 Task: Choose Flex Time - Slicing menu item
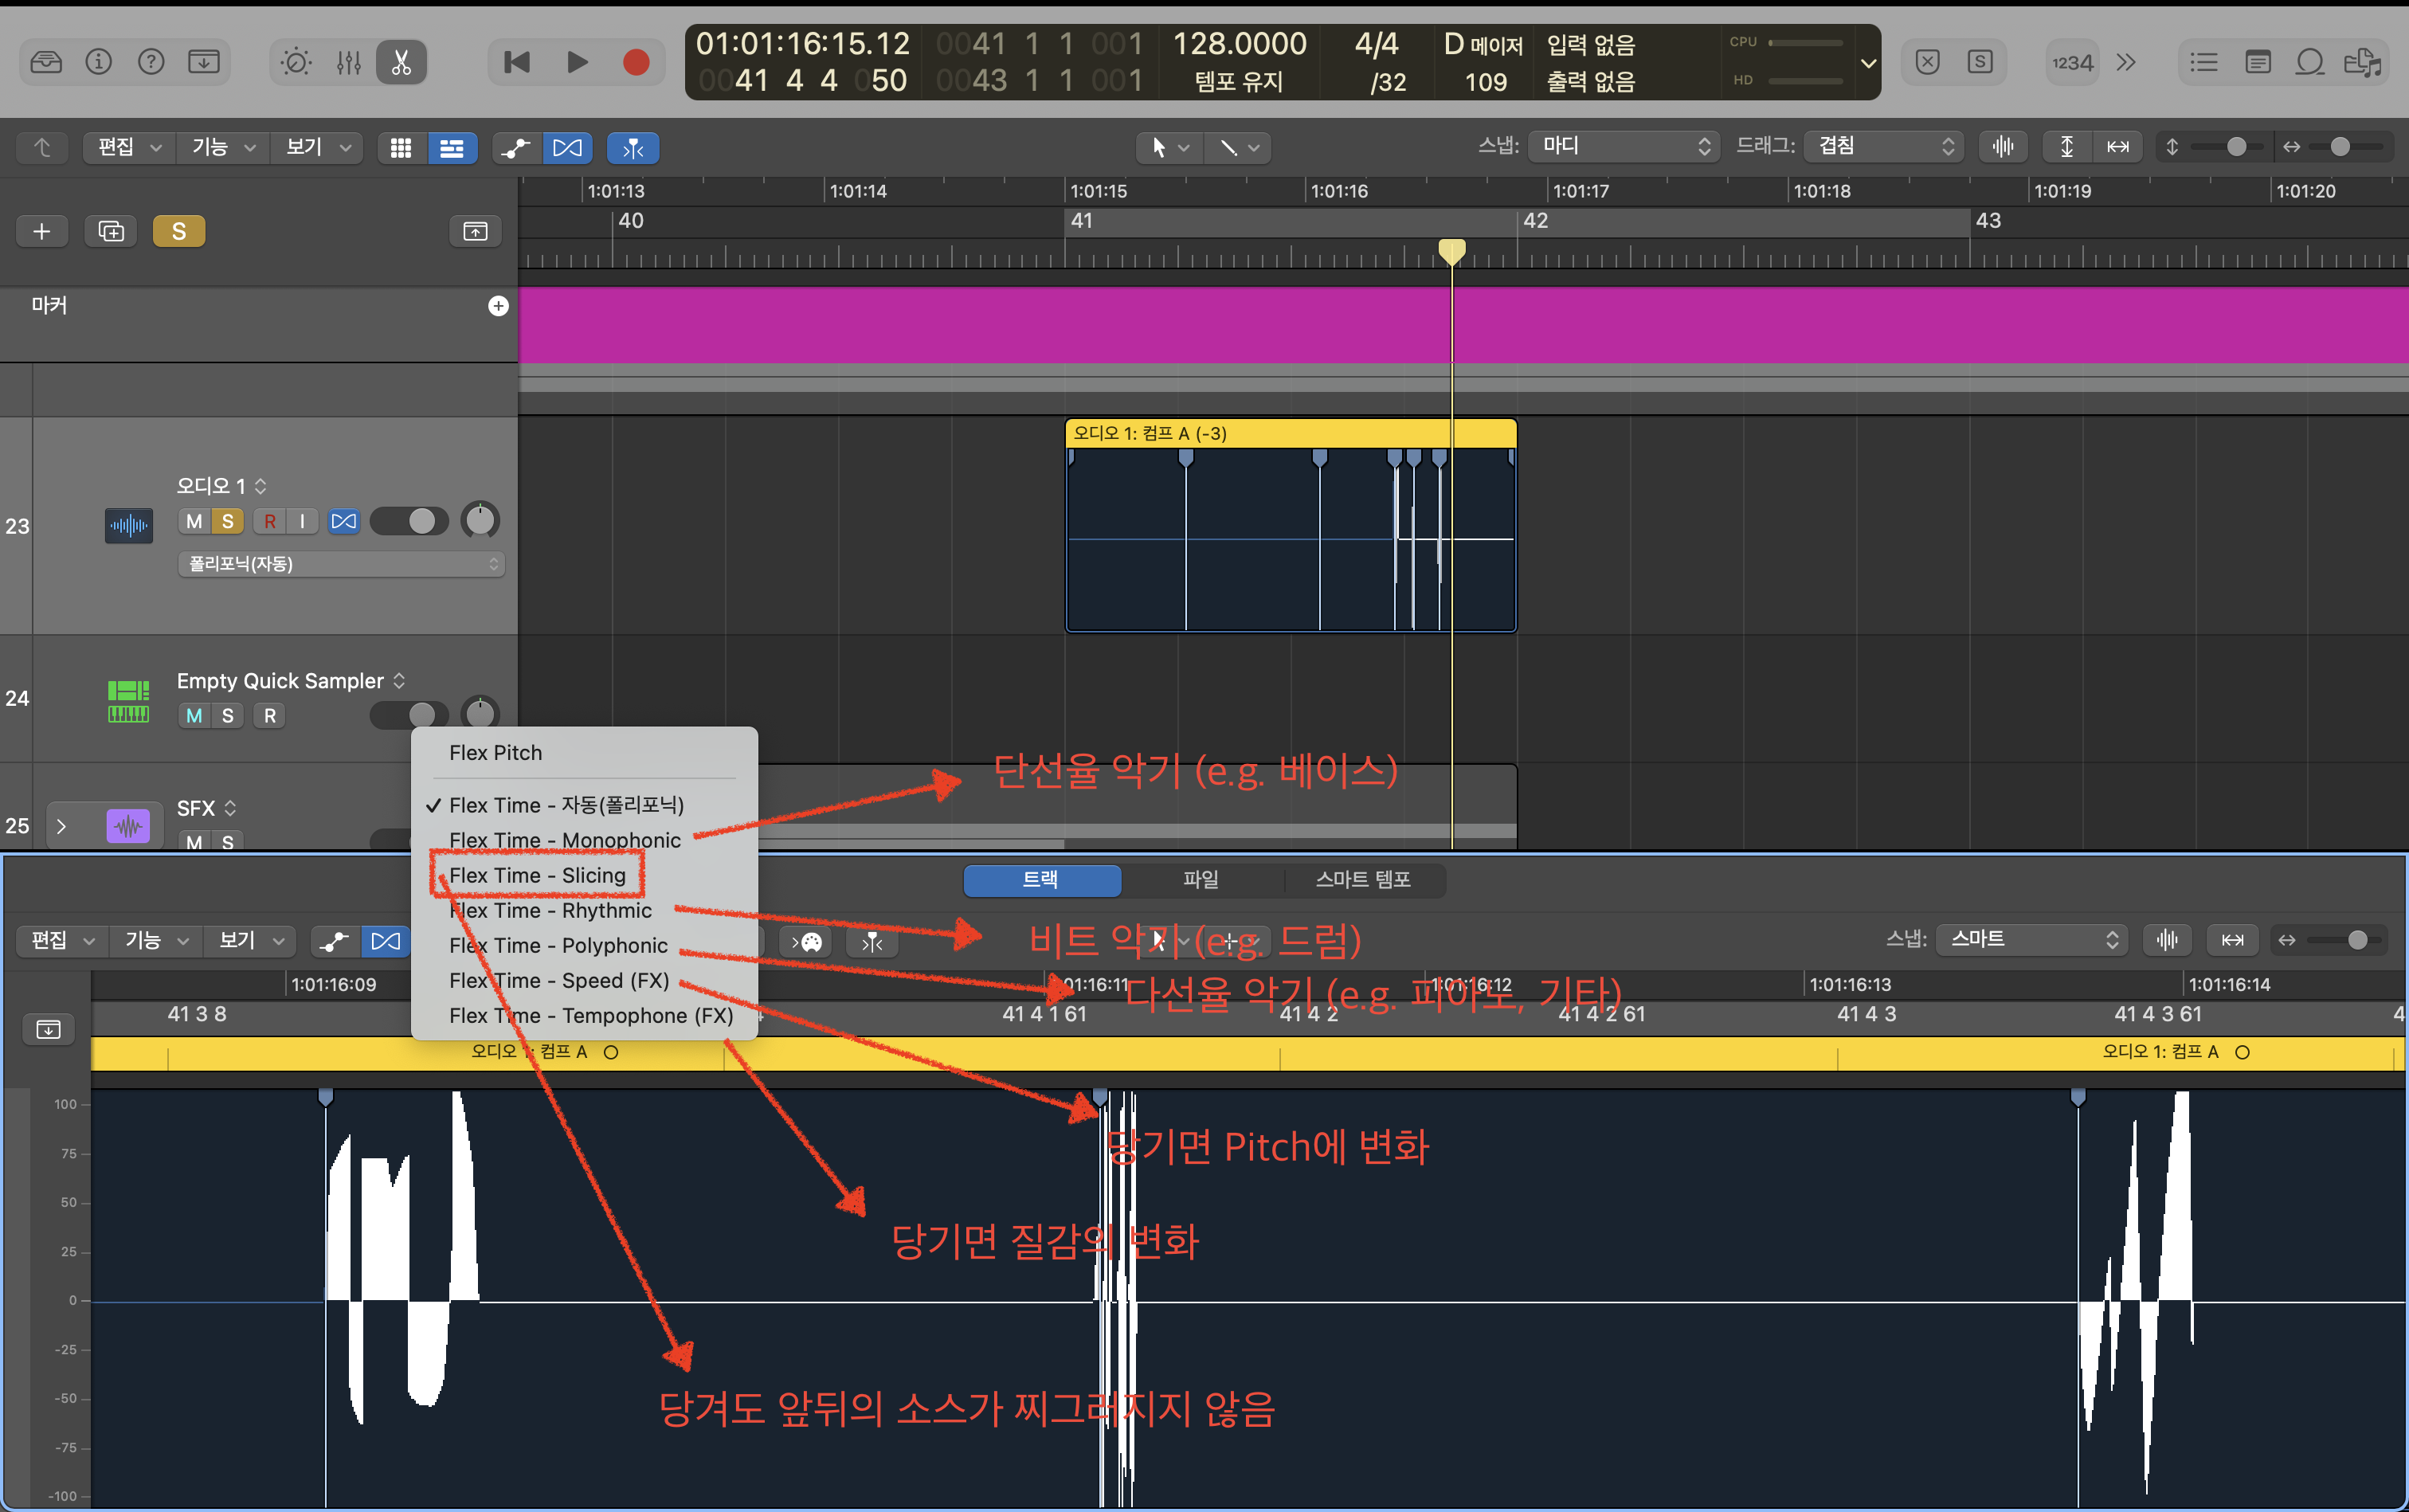(x=537, y=875)
